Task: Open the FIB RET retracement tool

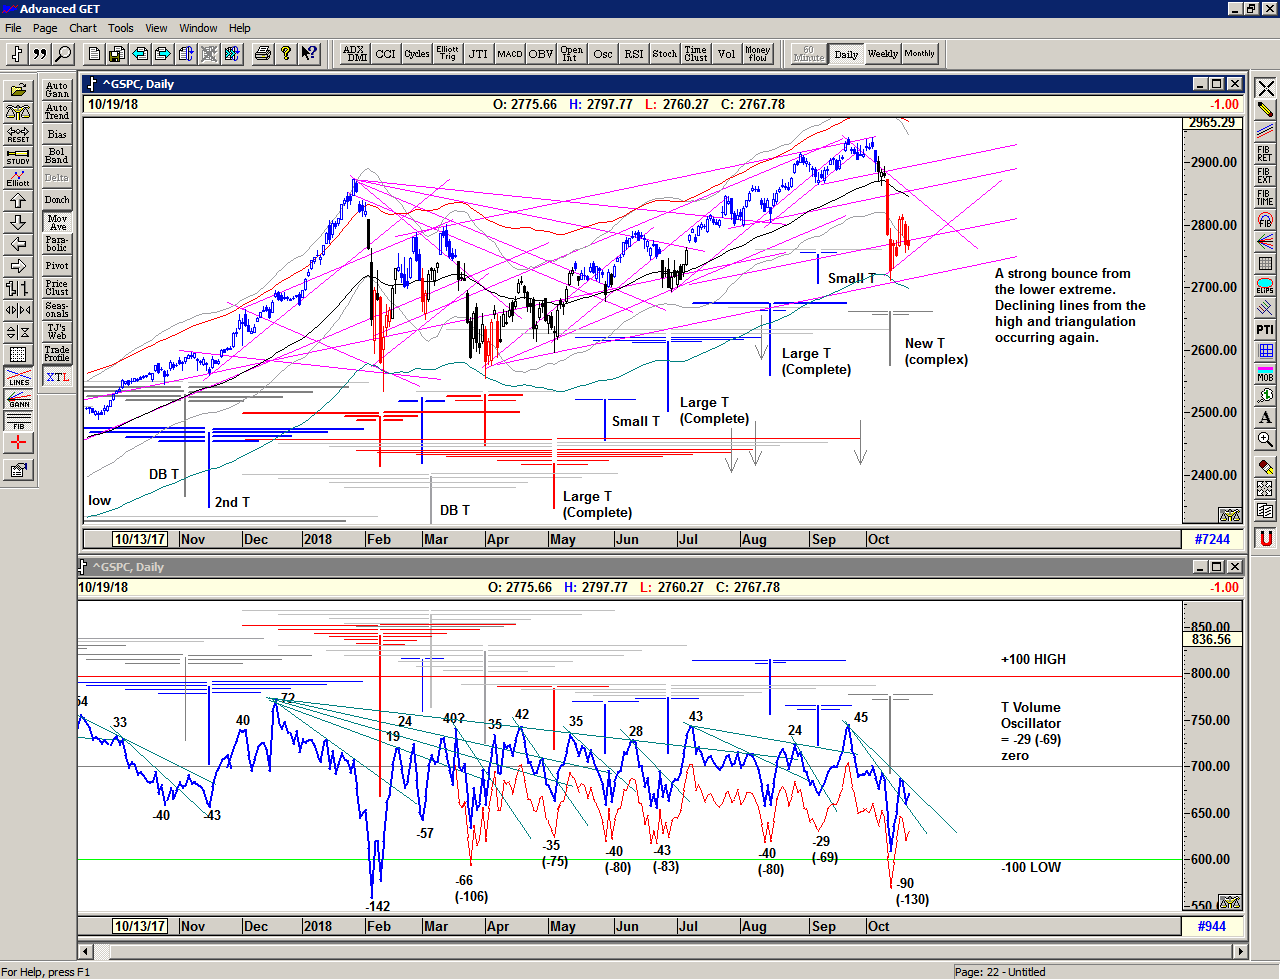Action: point(1265,153)
